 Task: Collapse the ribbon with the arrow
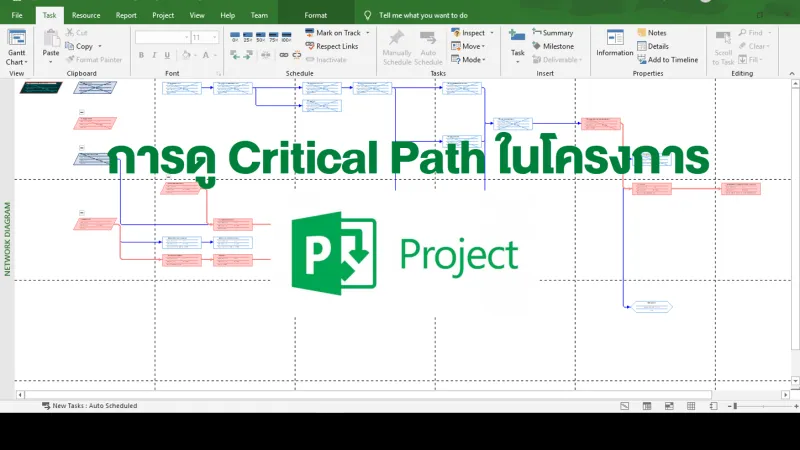pos(792,73)
